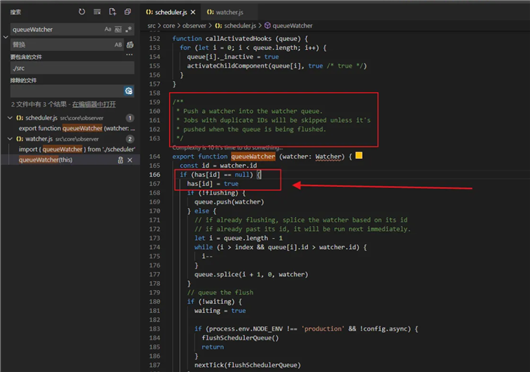Screen dimensions: 530x372
Task: Open import queueWatcher from scheduler result
Action: click(77, 149)
